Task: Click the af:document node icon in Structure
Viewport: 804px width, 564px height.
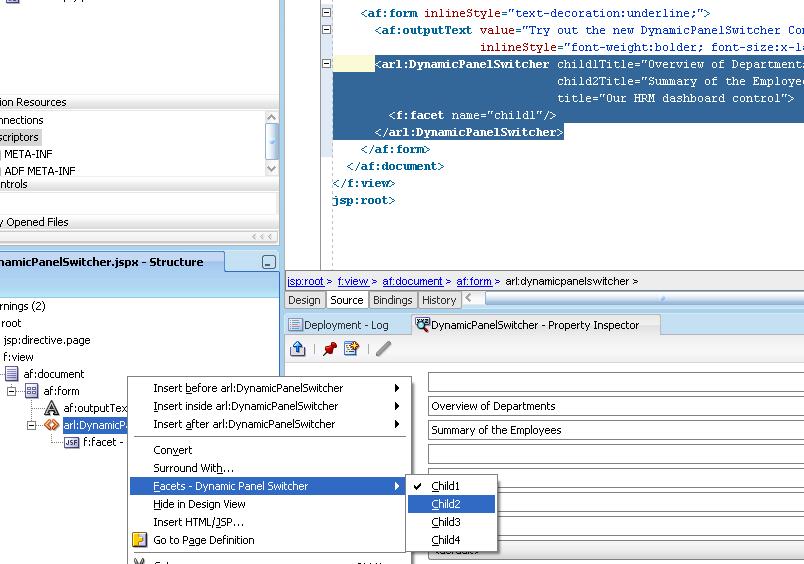Action: click(x=13, y=374)
